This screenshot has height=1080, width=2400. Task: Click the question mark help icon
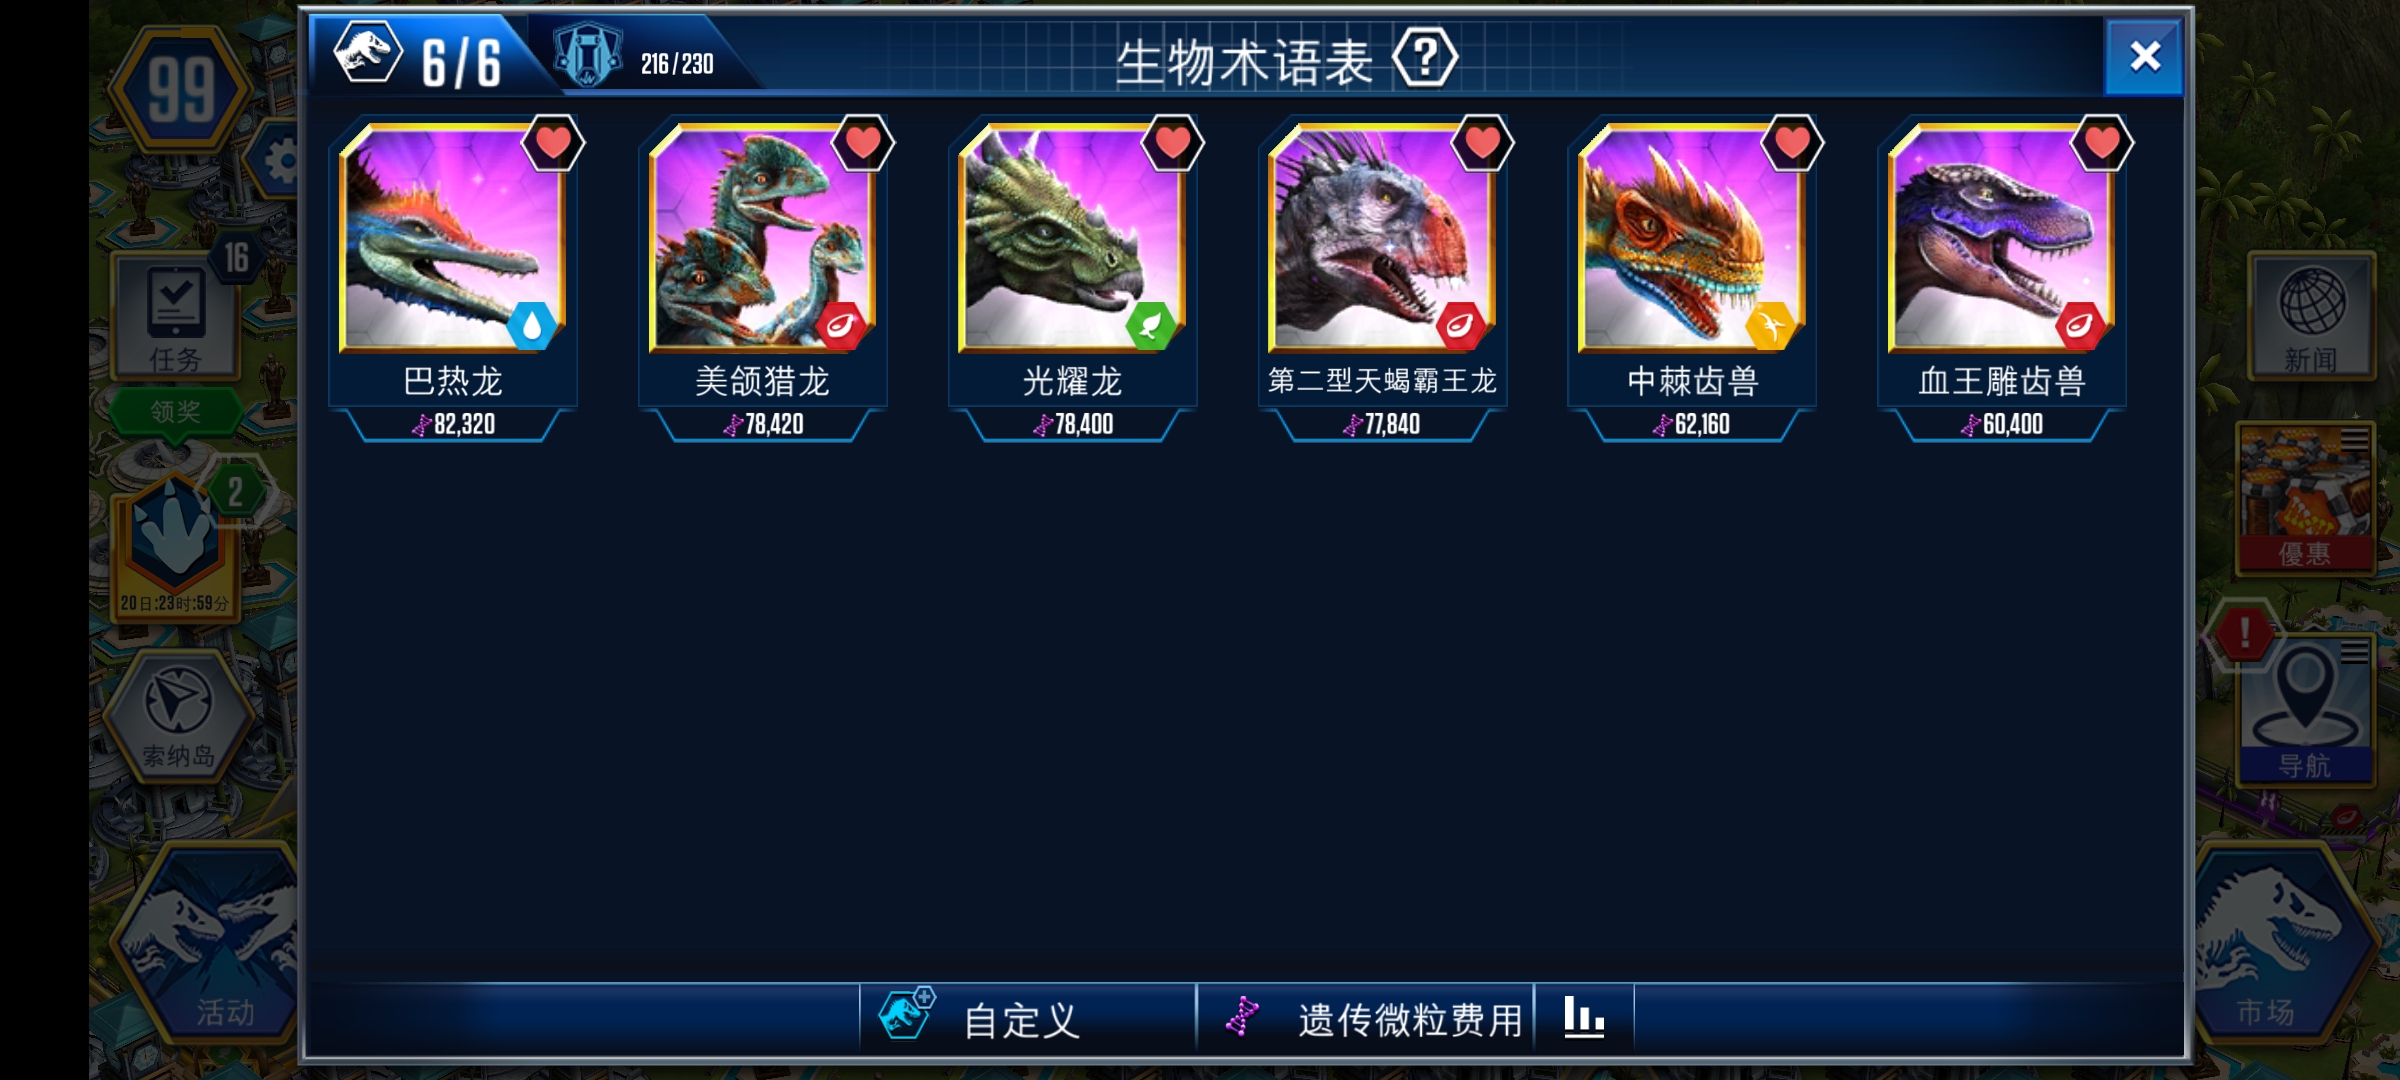1425,59
